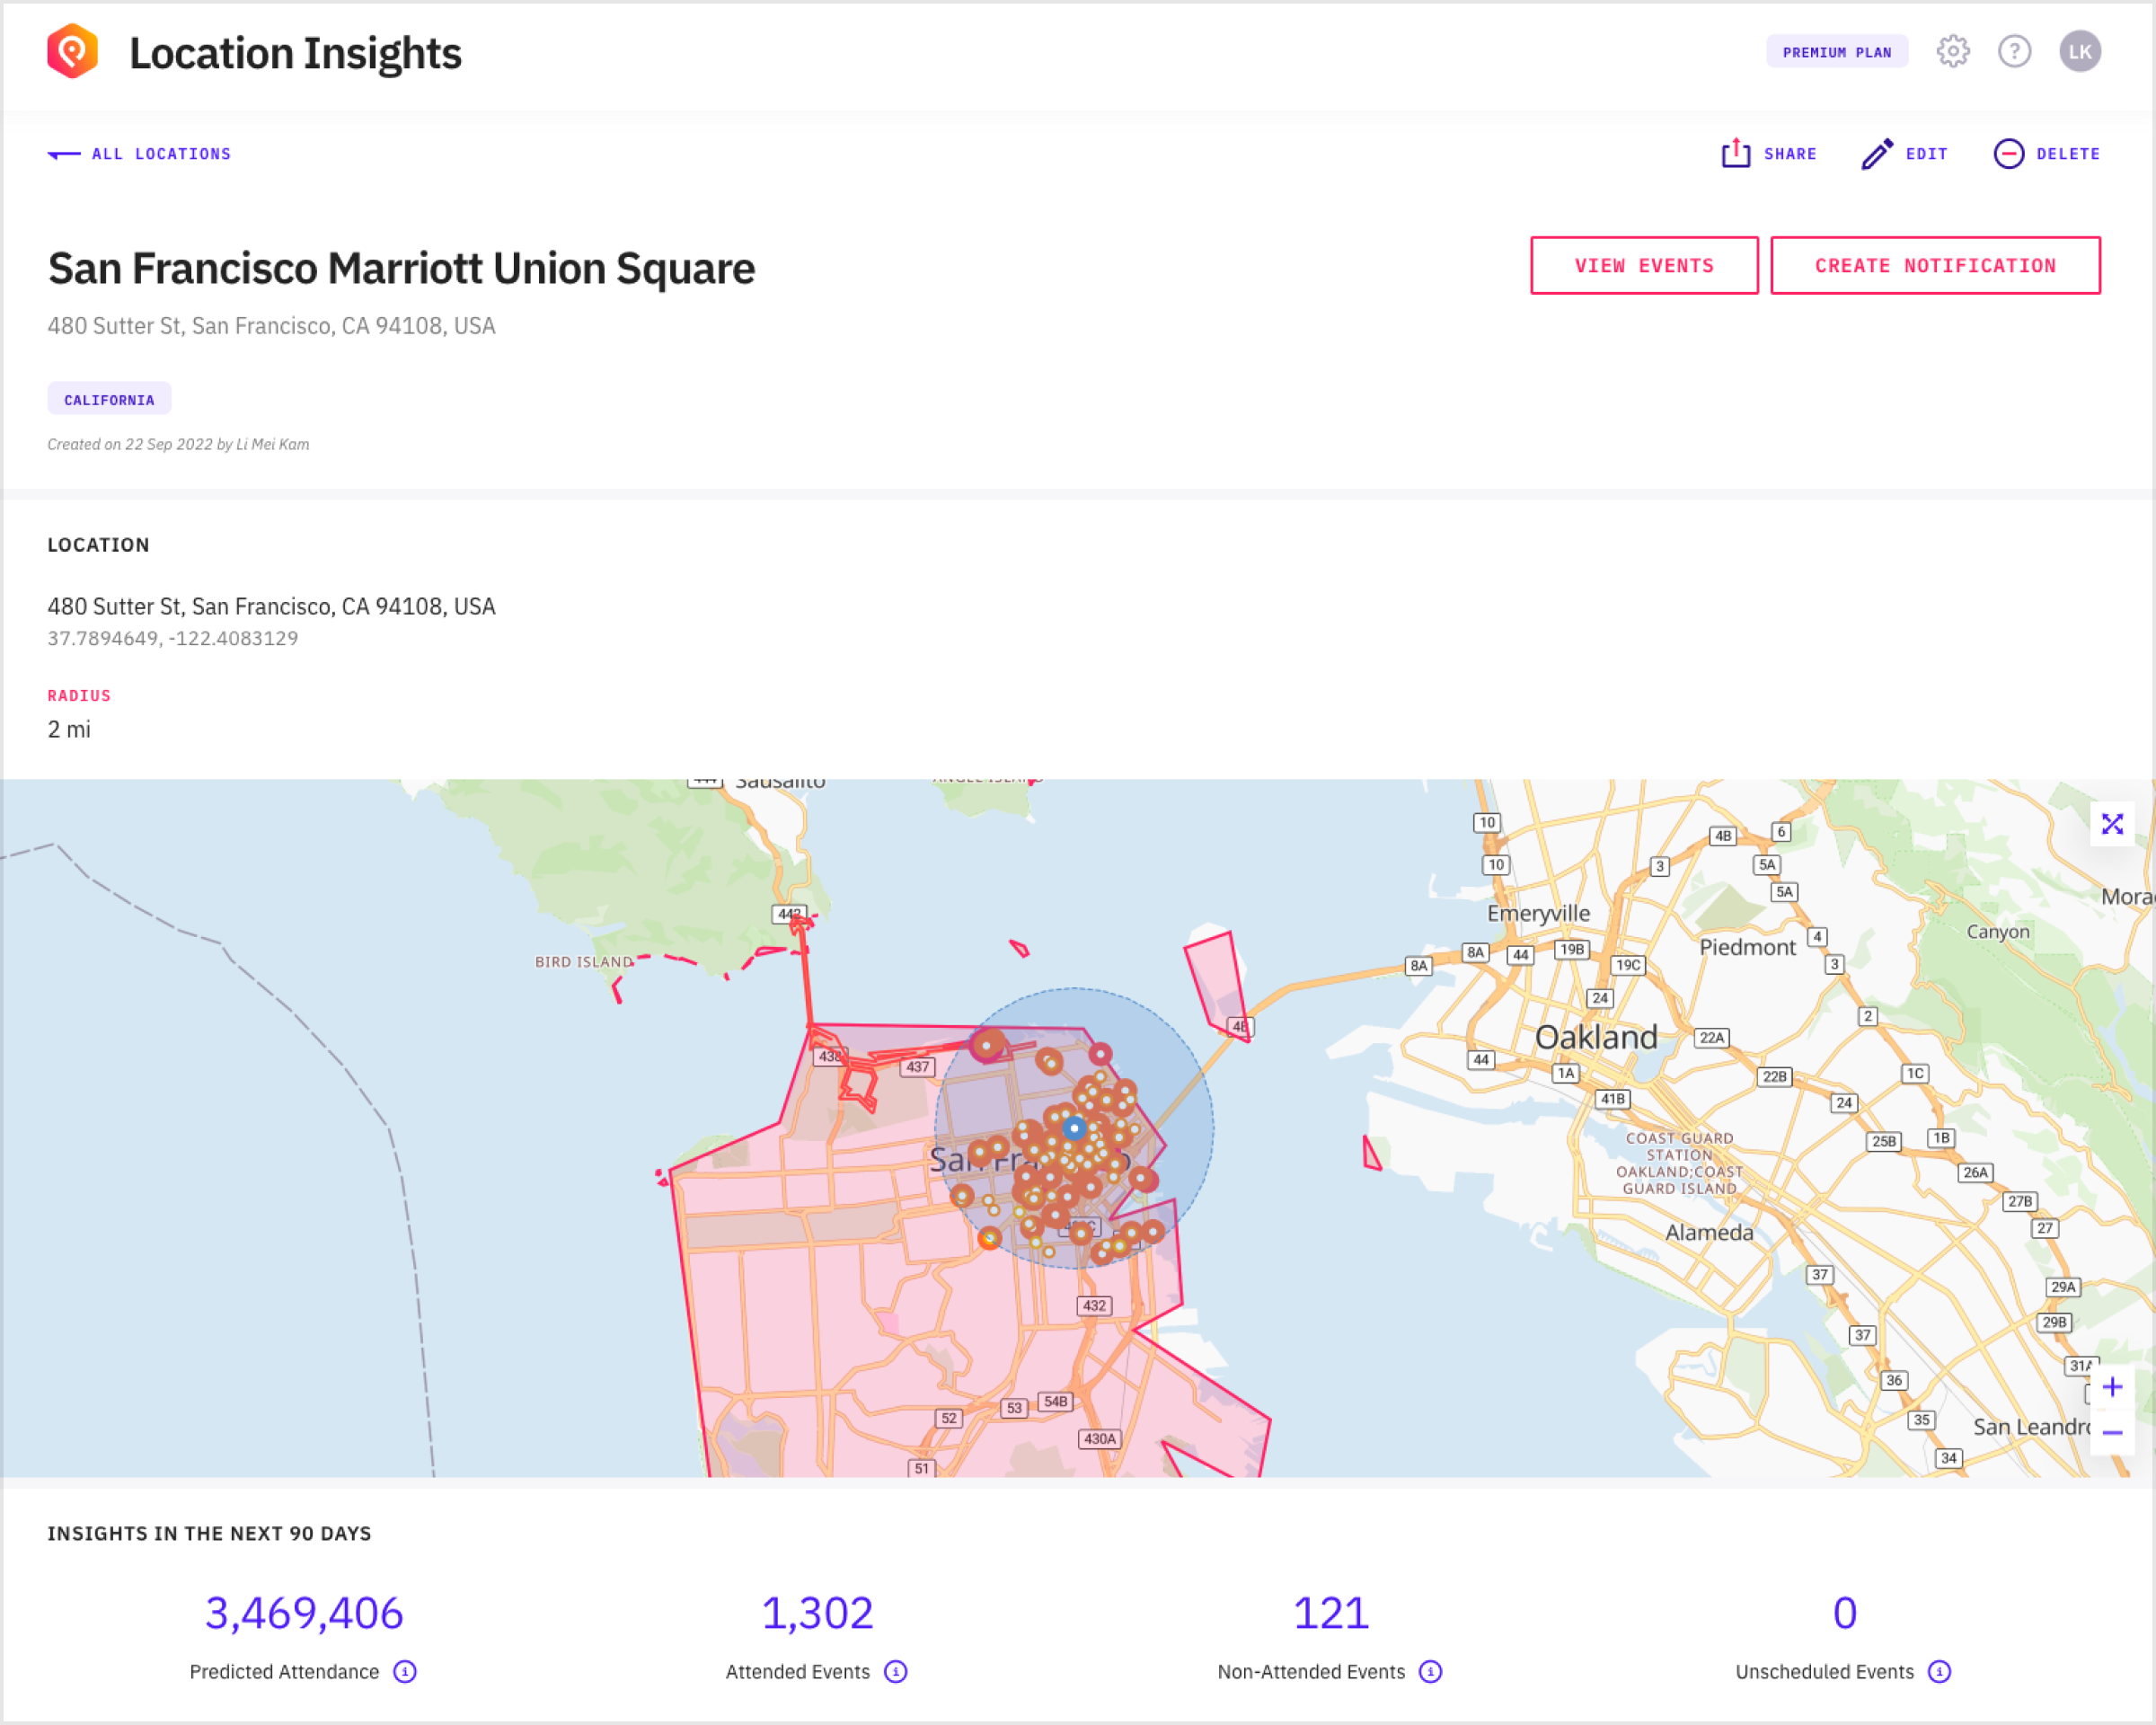Show info for Attended Events
This screenshot has width=2156, height=1725.
[x=895, y=1672]
